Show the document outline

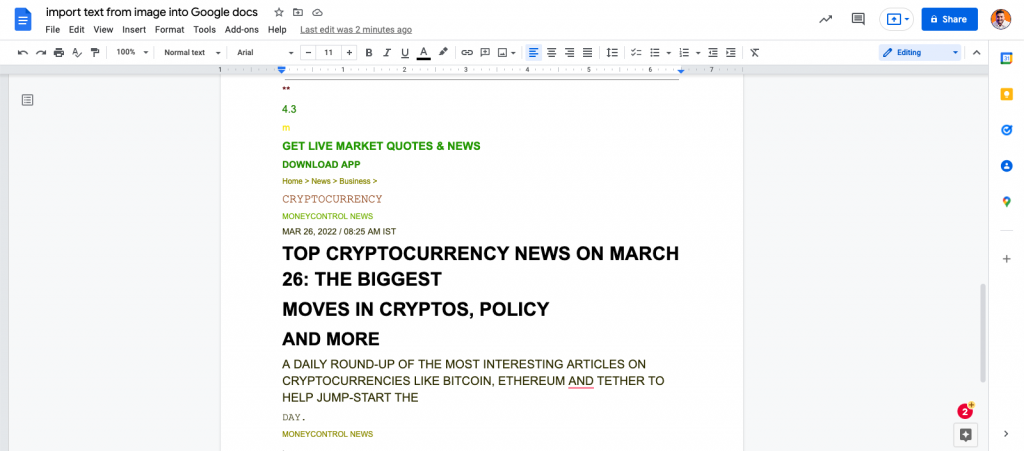tap(27, 100)
